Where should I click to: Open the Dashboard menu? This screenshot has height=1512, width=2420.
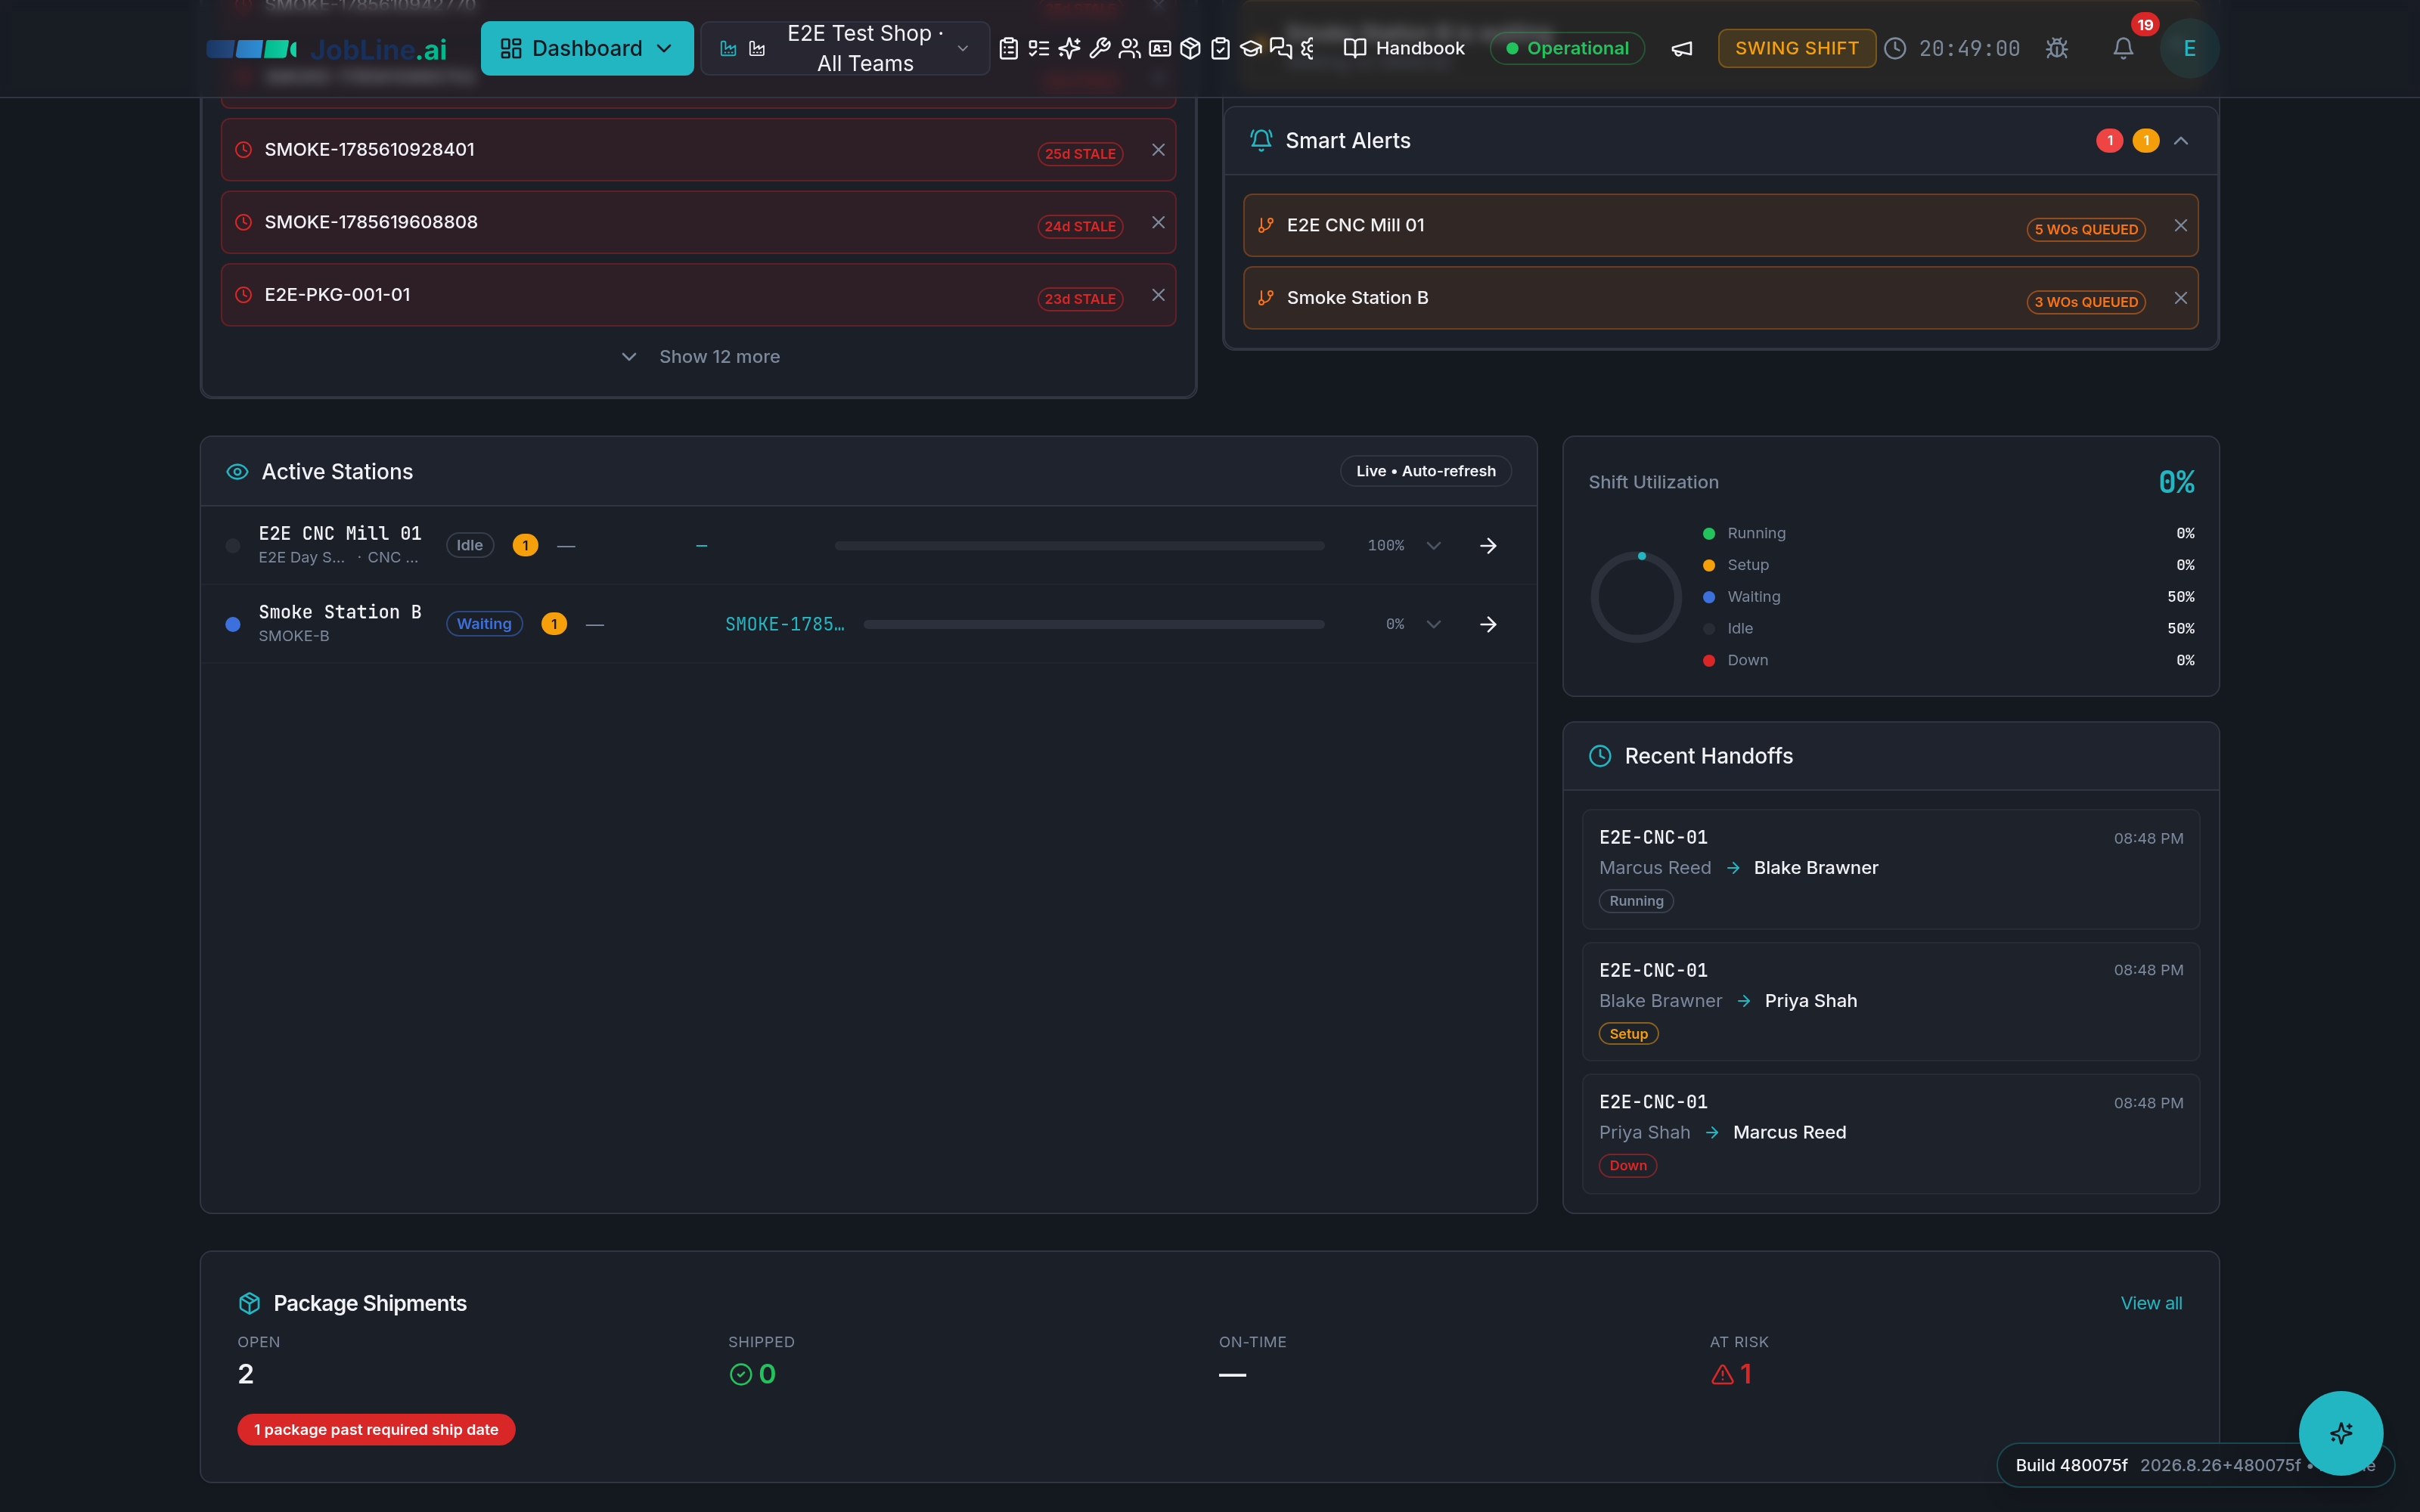point(587,48)
